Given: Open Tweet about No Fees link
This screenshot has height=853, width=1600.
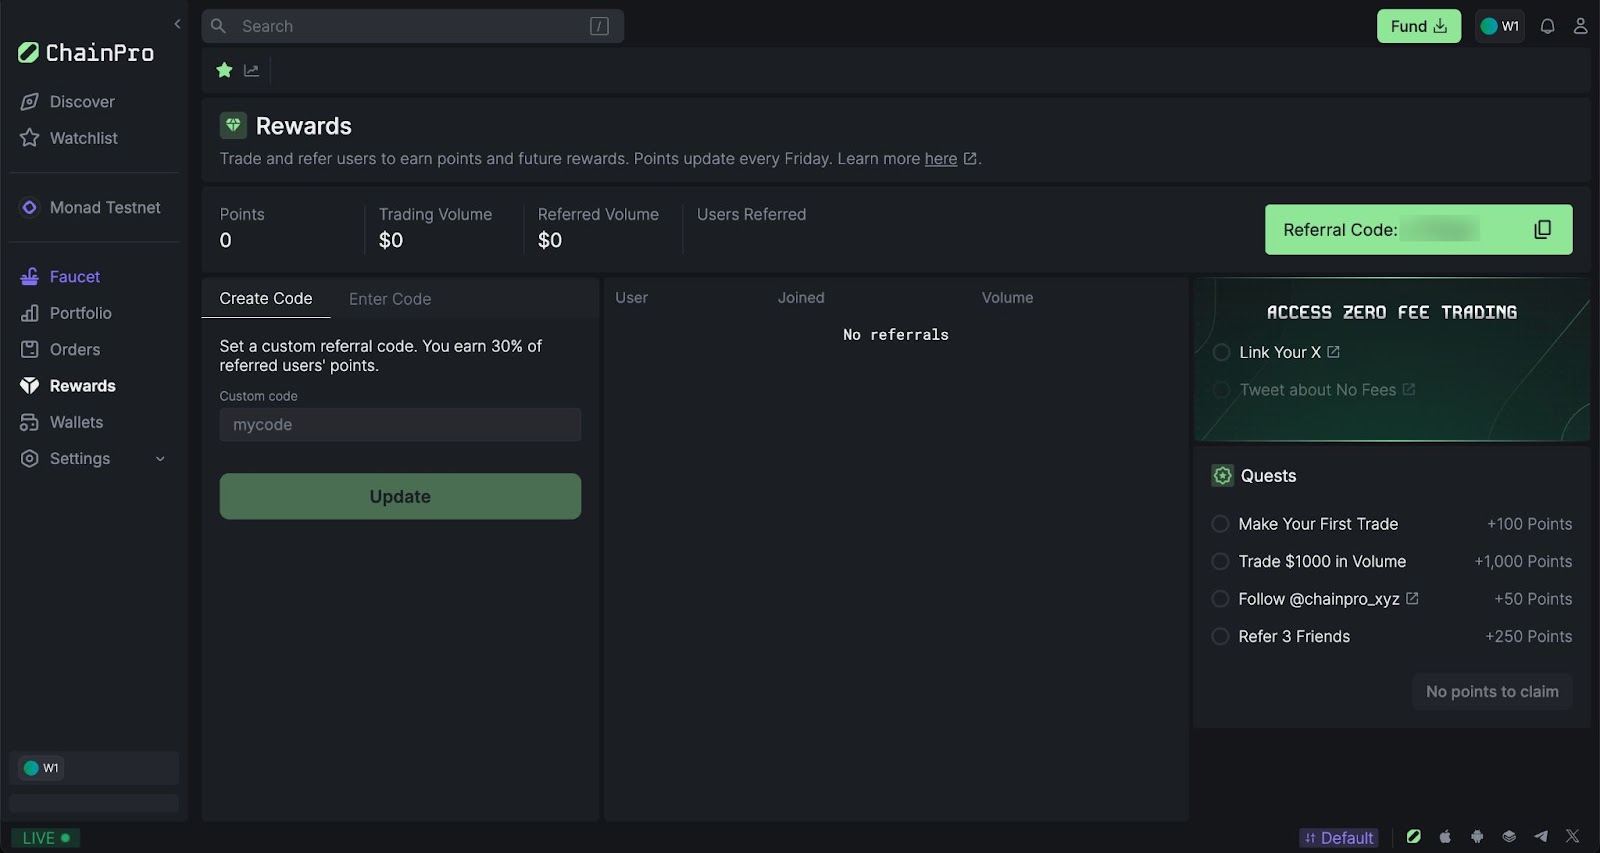Looking at the screenshot, I should (1409, 389).
